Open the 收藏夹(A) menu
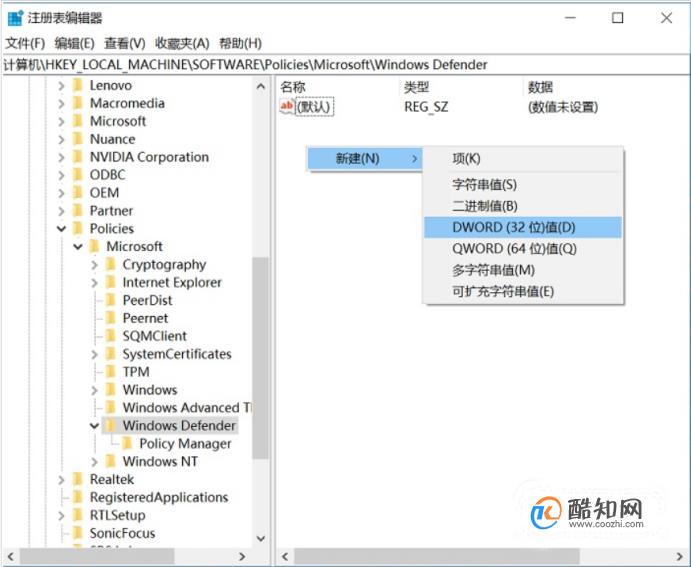 click(182, 43)
